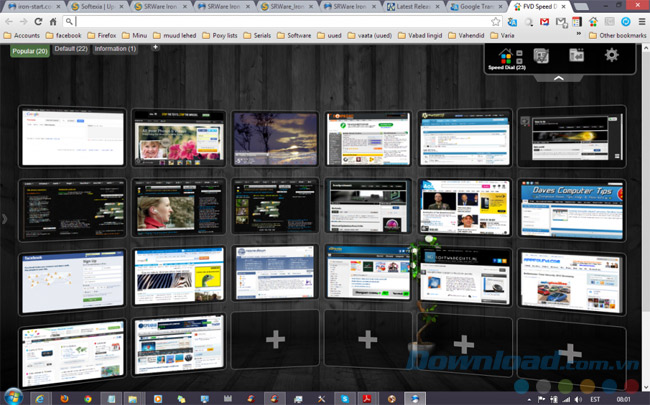Open the Facebook dial thumbnail
Image resolution: width=650 pixels, height=405 pixels.
tap(73, 278)
